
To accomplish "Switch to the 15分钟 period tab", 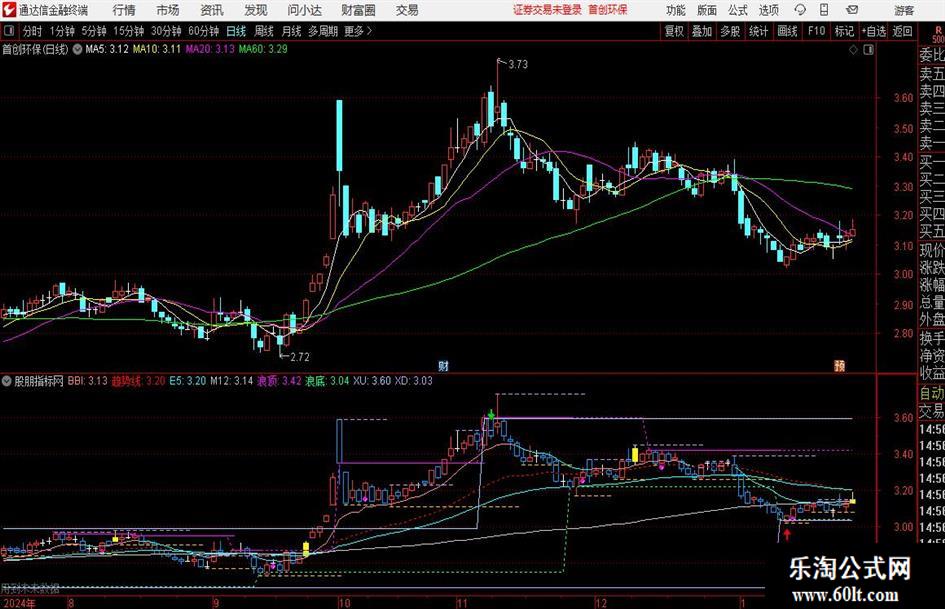I will click(x=129, y=31).
